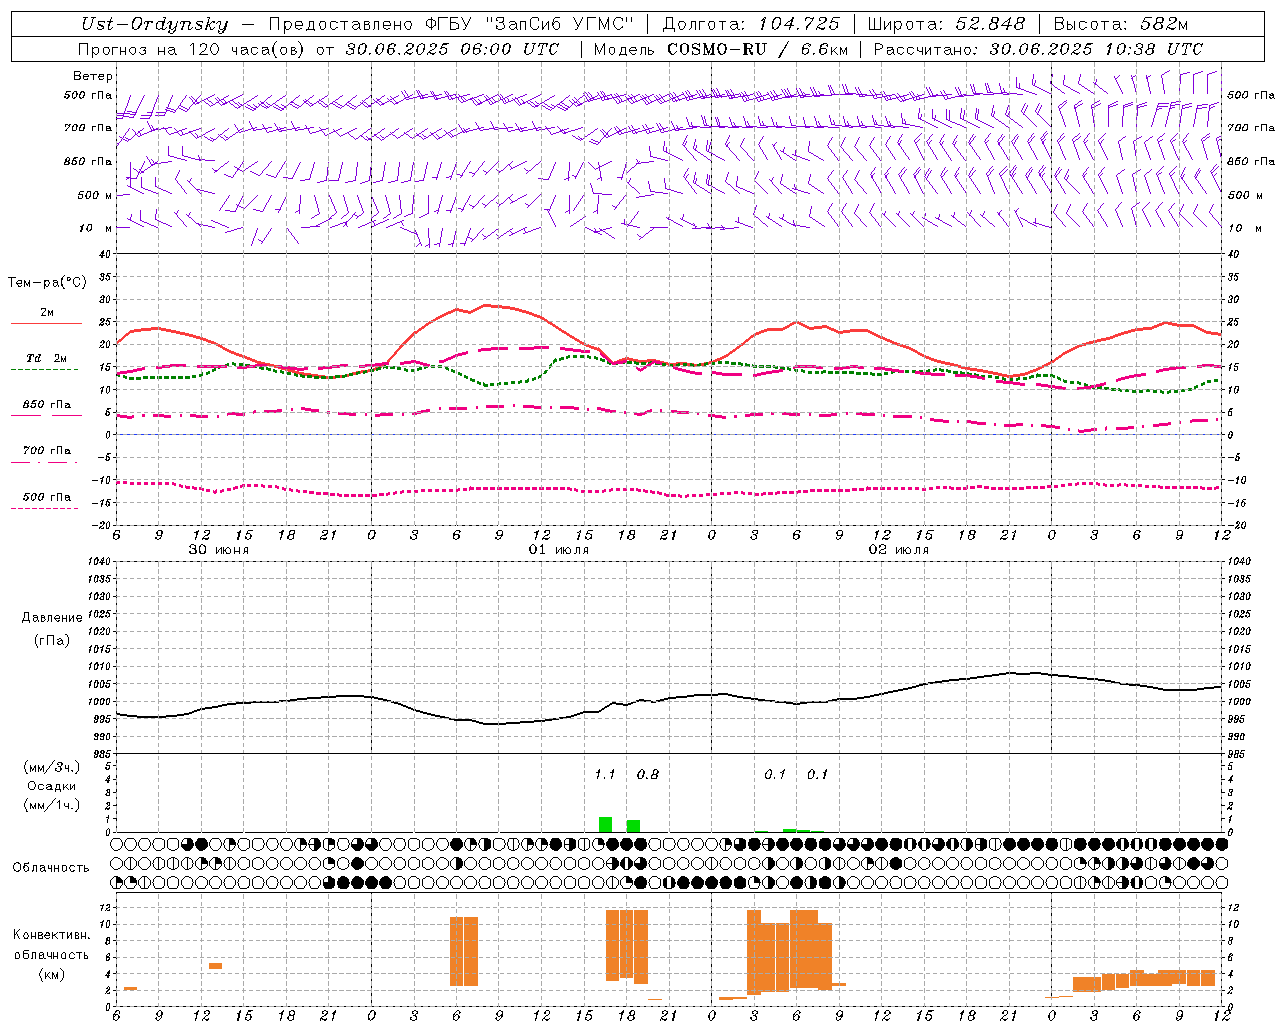
Task: Click the green precipitation bar under 1.1
Action: tap(605, 825)
